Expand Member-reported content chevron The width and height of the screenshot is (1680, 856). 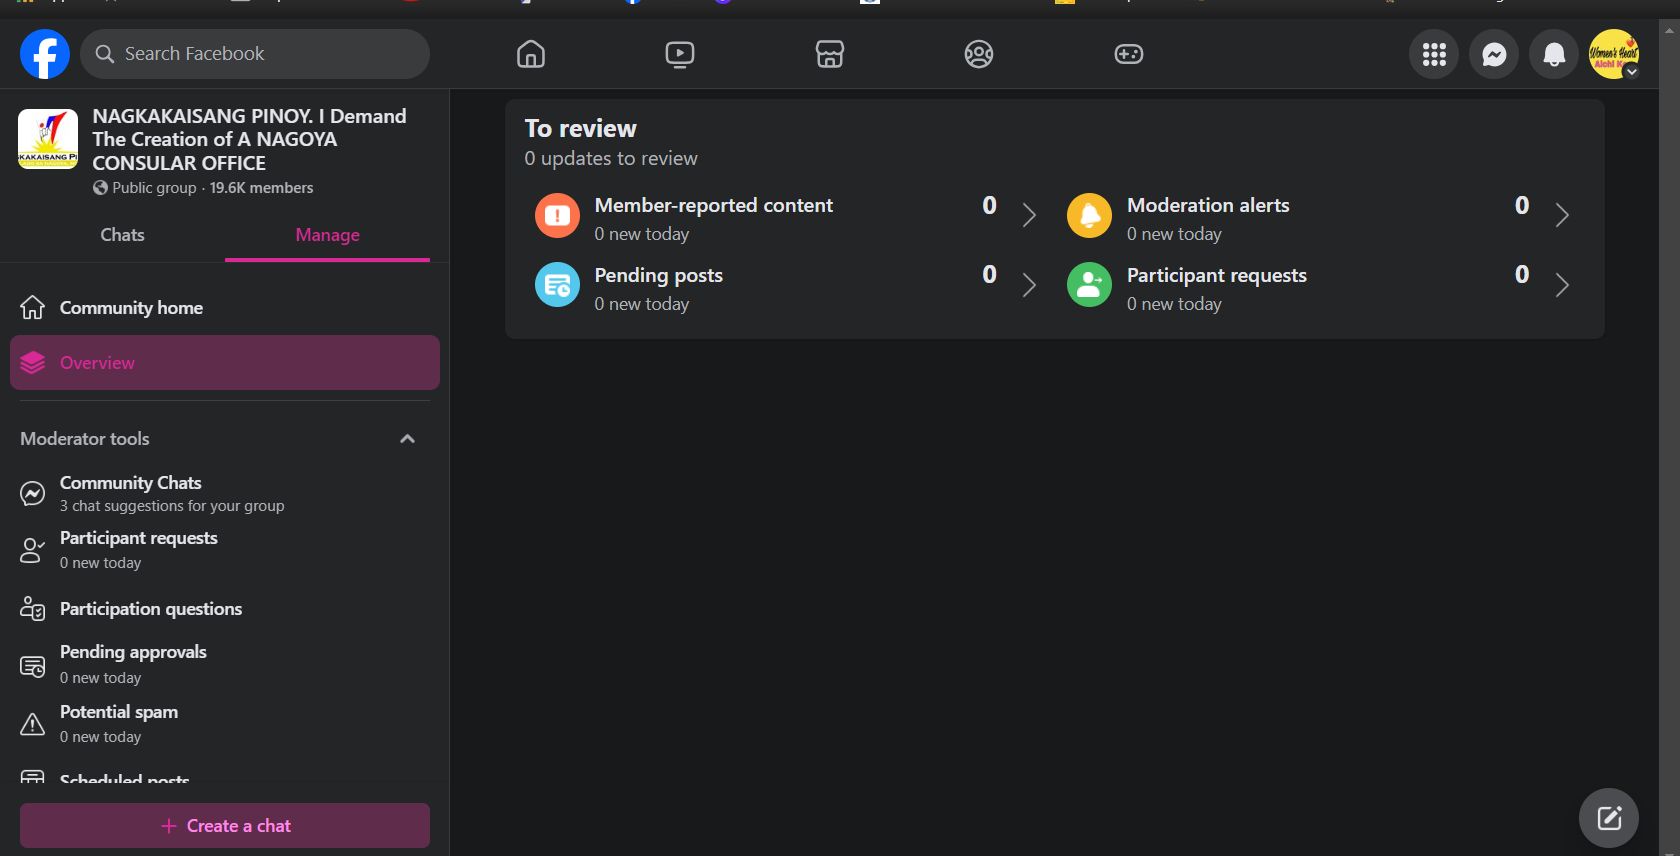(x=1029, y=215)
